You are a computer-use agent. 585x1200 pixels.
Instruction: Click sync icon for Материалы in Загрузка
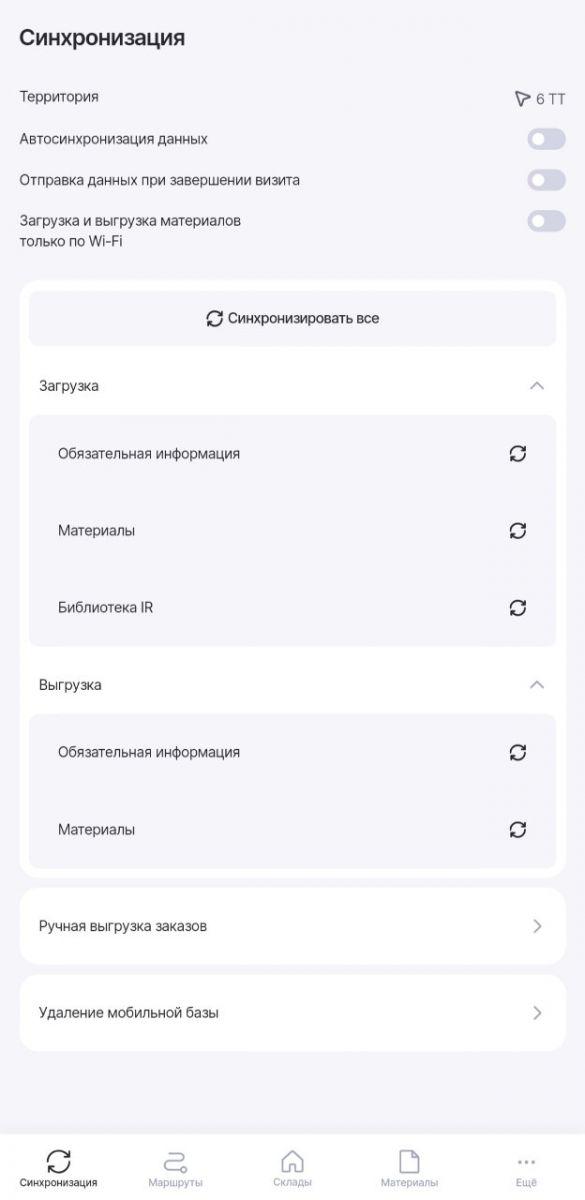(517, 530)
